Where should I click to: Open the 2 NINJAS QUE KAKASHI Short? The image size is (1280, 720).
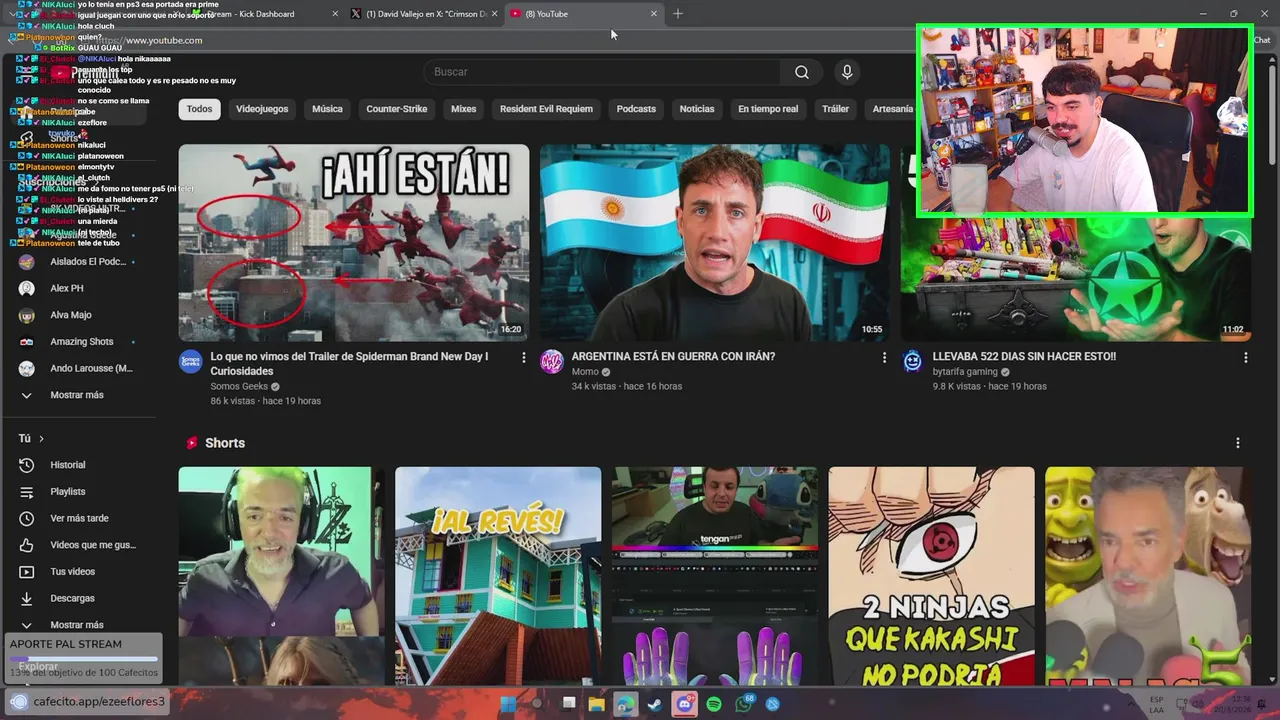(x=932, y=576)
